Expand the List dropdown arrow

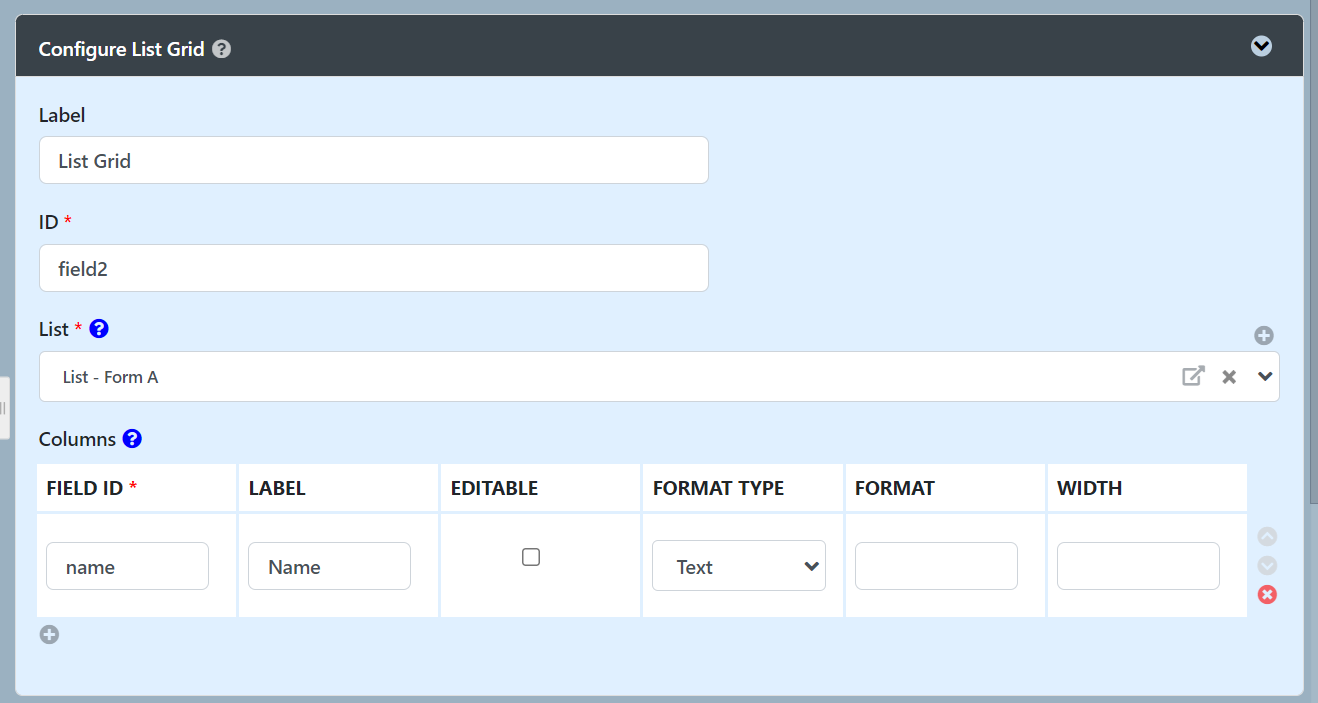1265,377
